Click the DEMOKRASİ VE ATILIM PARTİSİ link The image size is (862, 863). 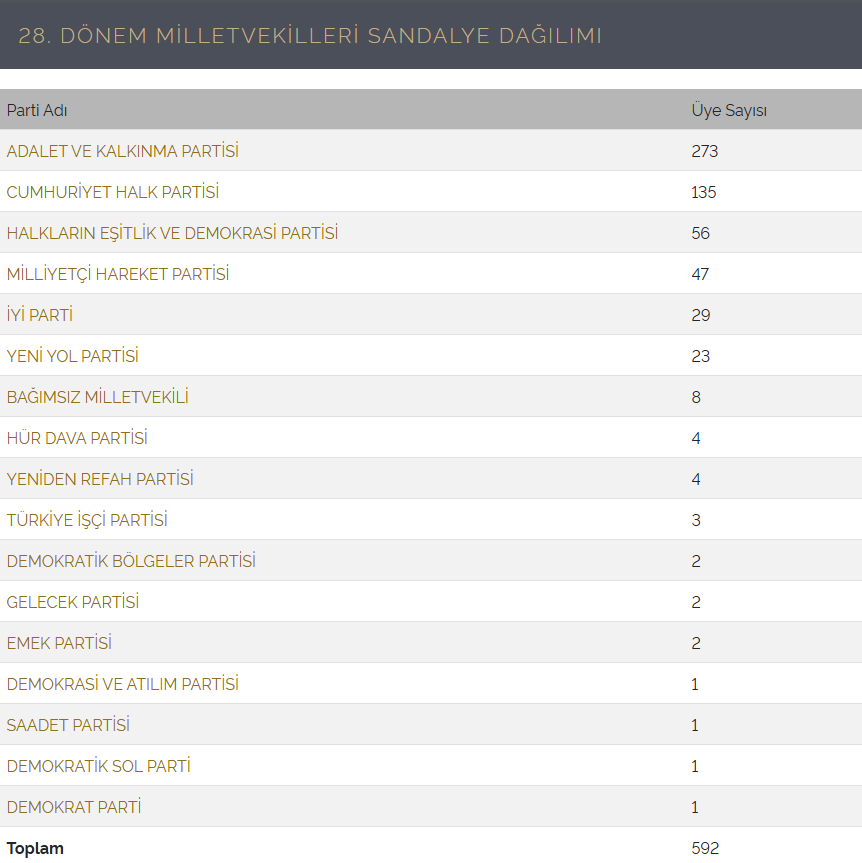coord(122,684)
